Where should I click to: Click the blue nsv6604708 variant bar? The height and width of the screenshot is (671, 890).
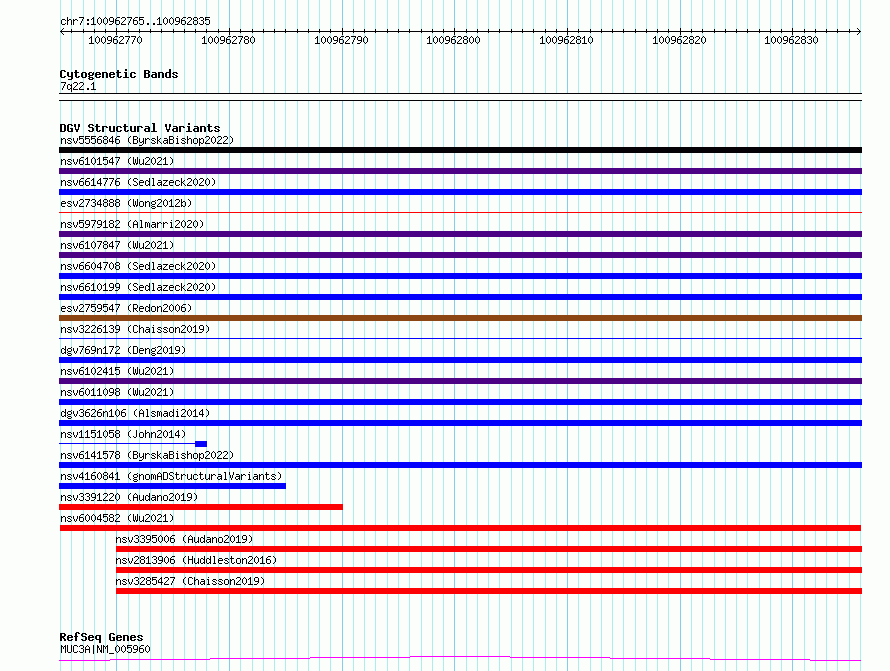(x=460, y=276)
